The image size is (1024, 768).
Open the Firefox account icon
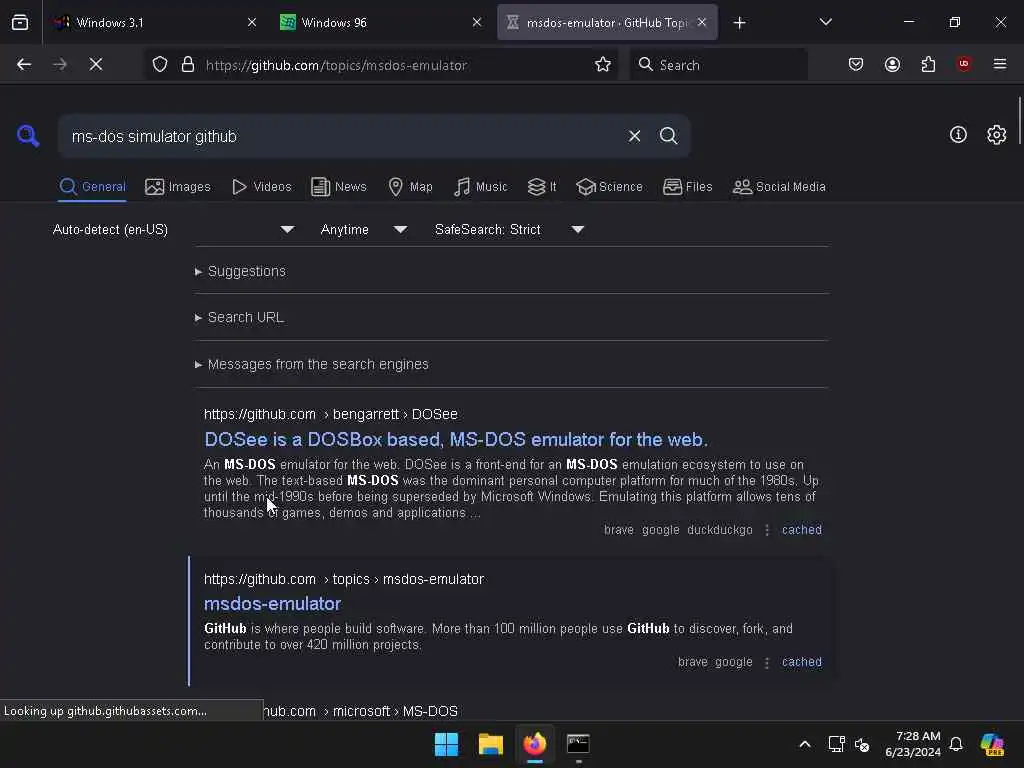pos(892,64)
